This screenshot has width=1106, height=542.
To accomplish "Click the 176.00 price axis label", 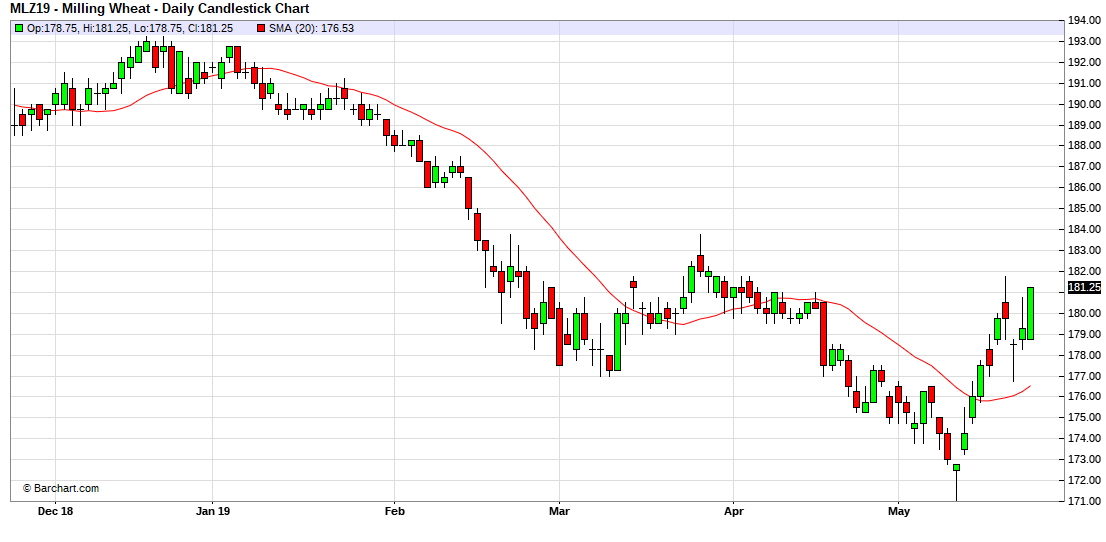I will 1084,397.
